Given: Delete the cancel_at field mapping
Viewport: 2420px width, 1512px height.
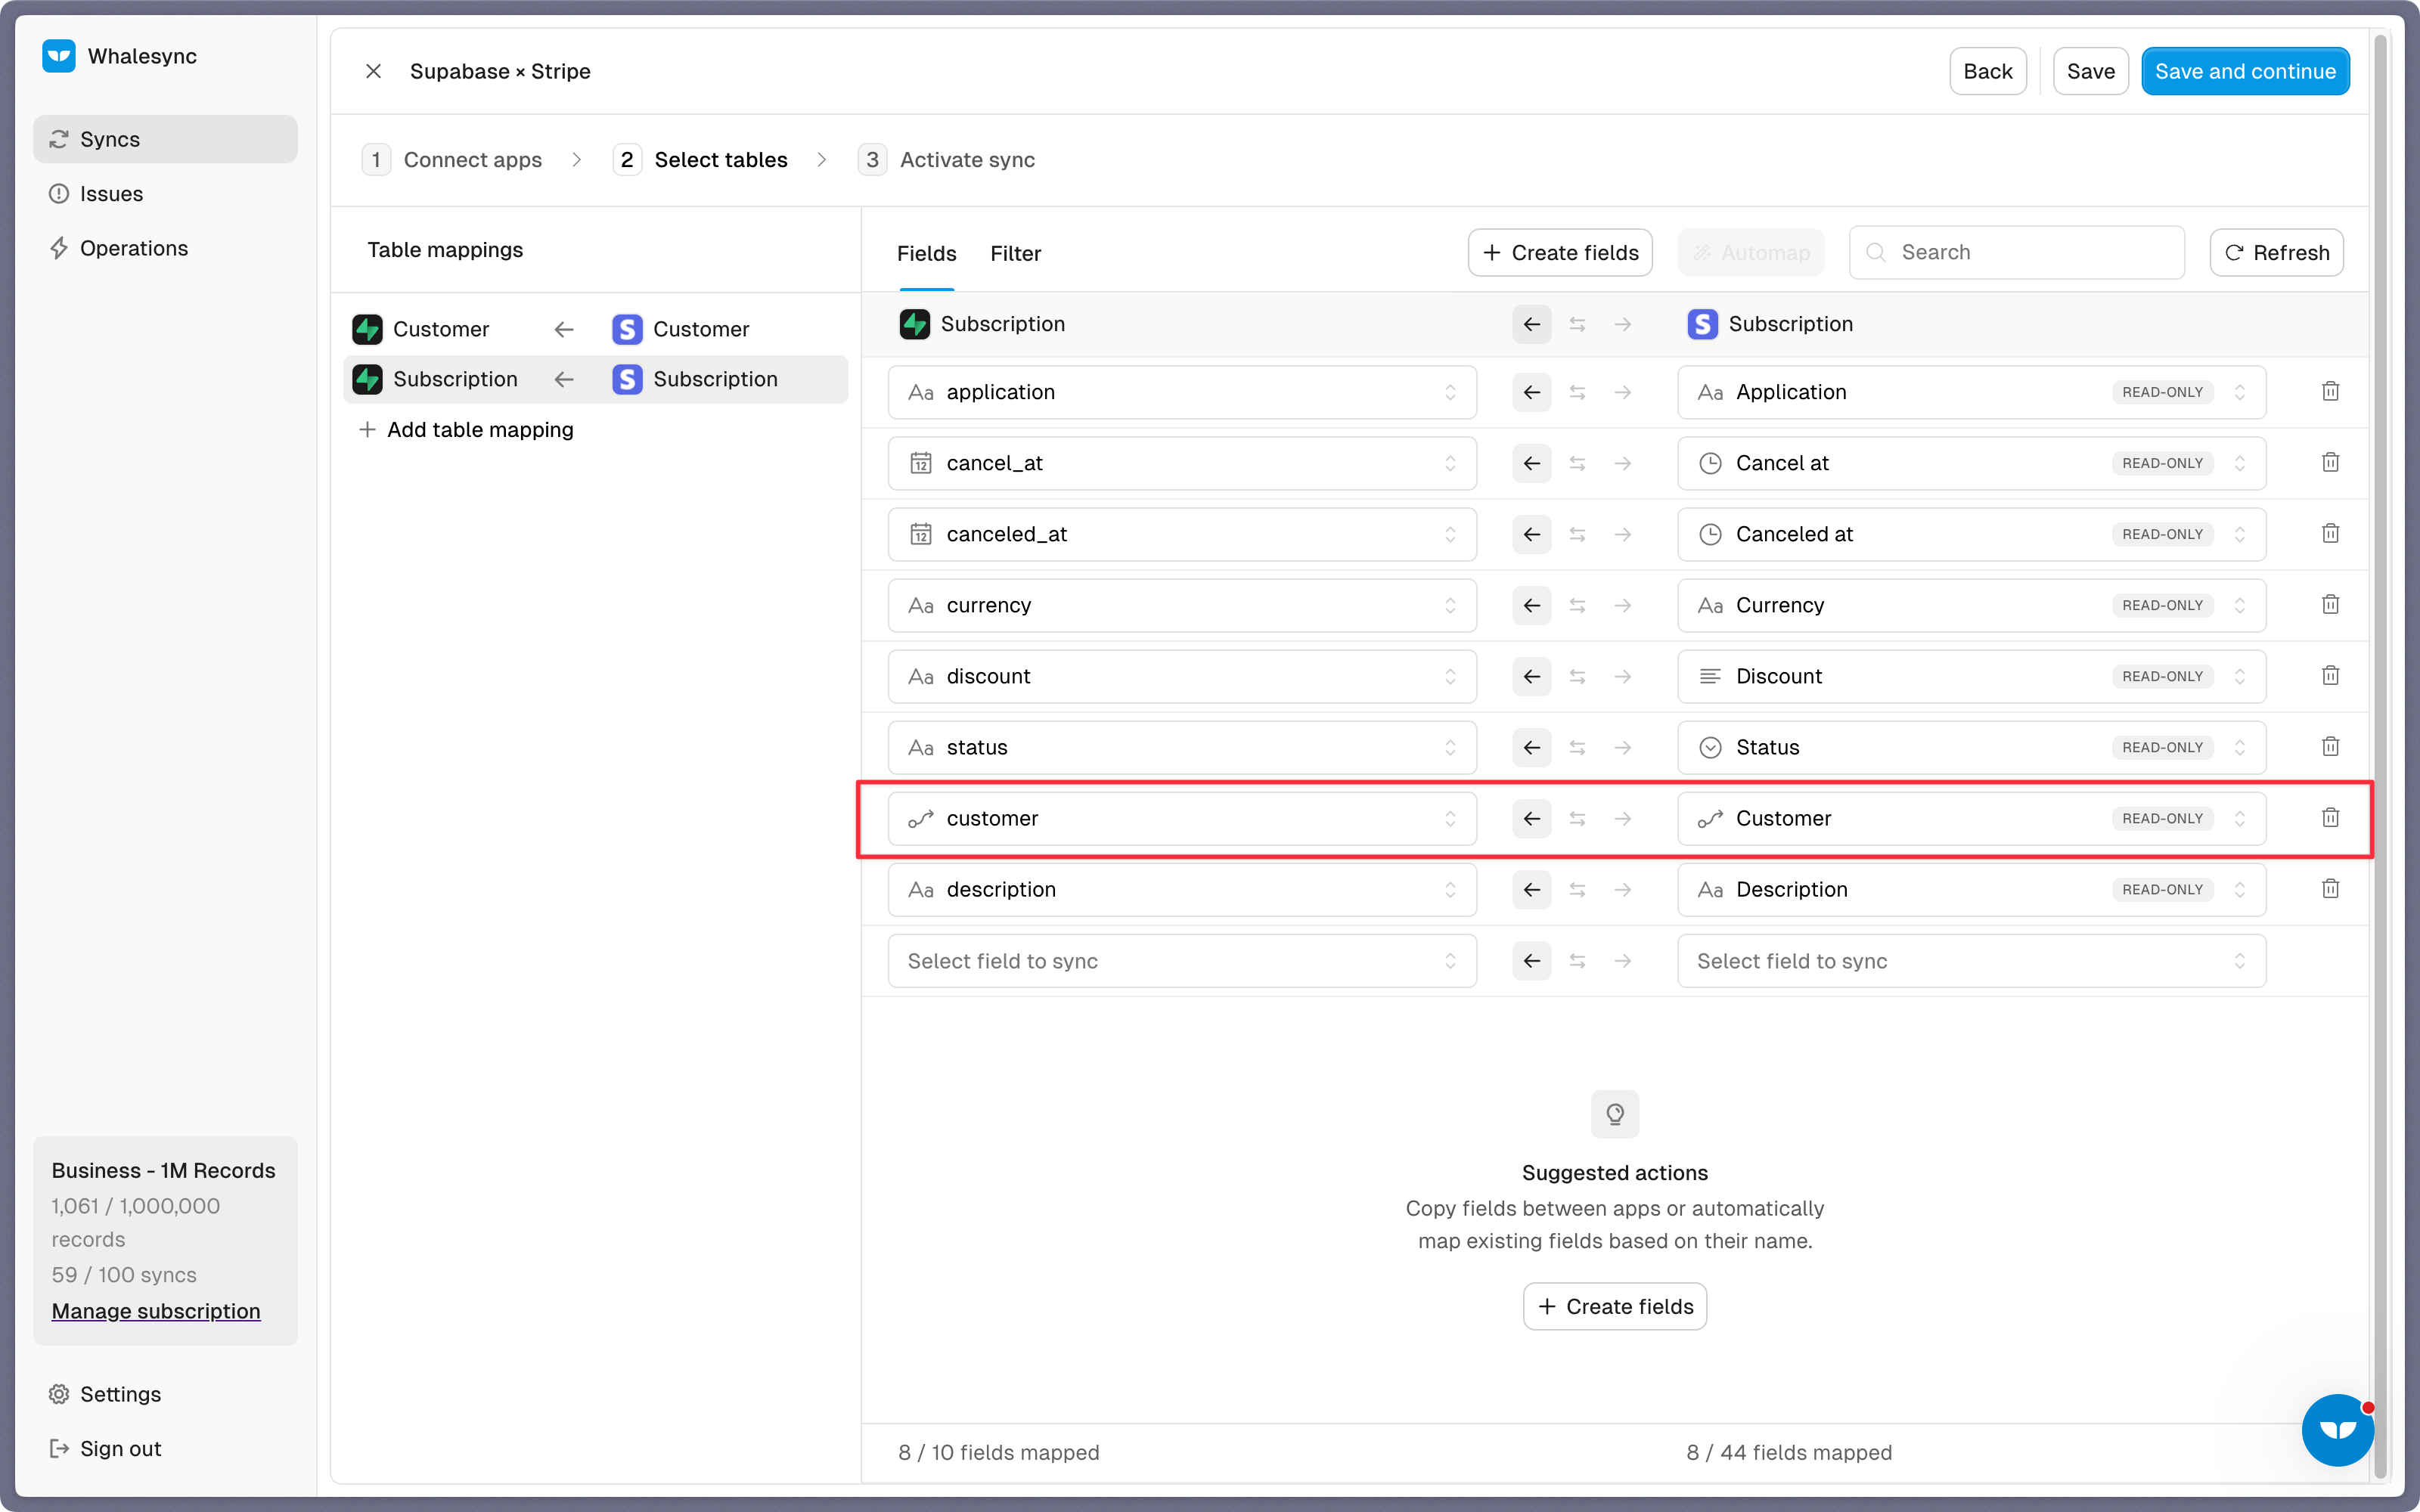Looking at the screenshot, I should (x=2330, y=463).
